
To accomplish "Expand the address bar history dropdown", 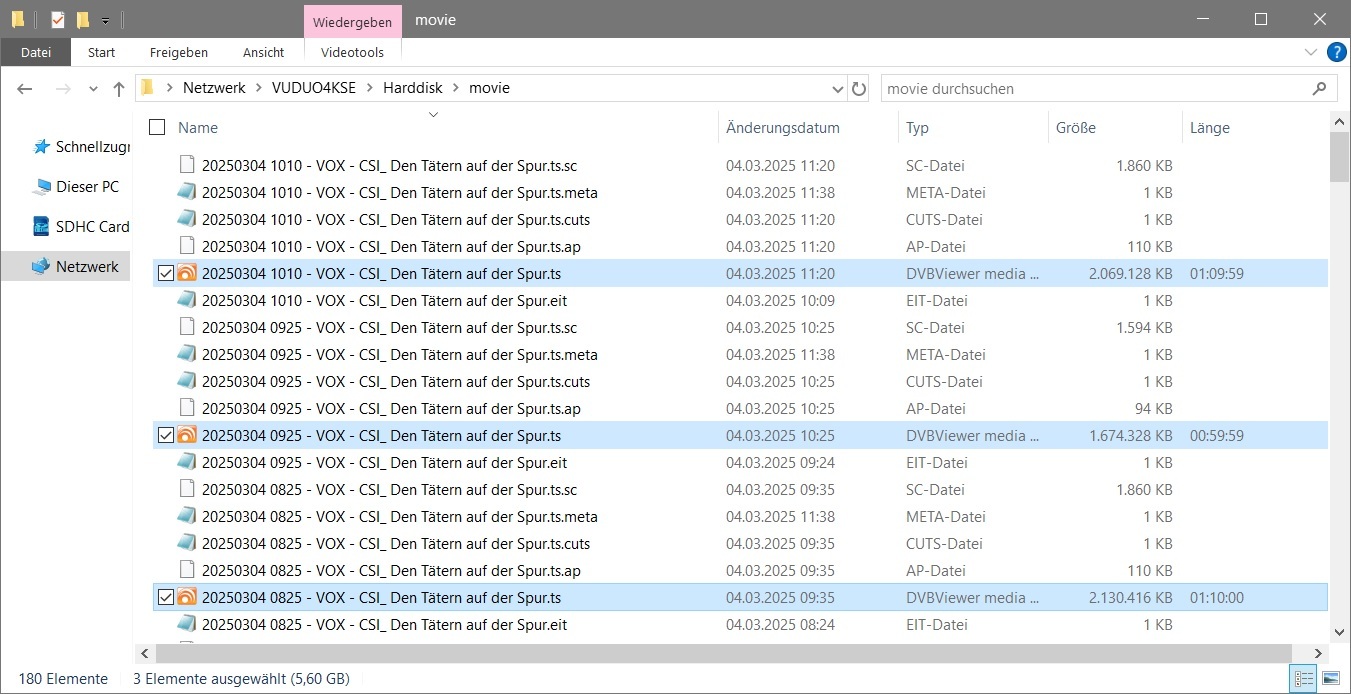I will tap(838, 89).
